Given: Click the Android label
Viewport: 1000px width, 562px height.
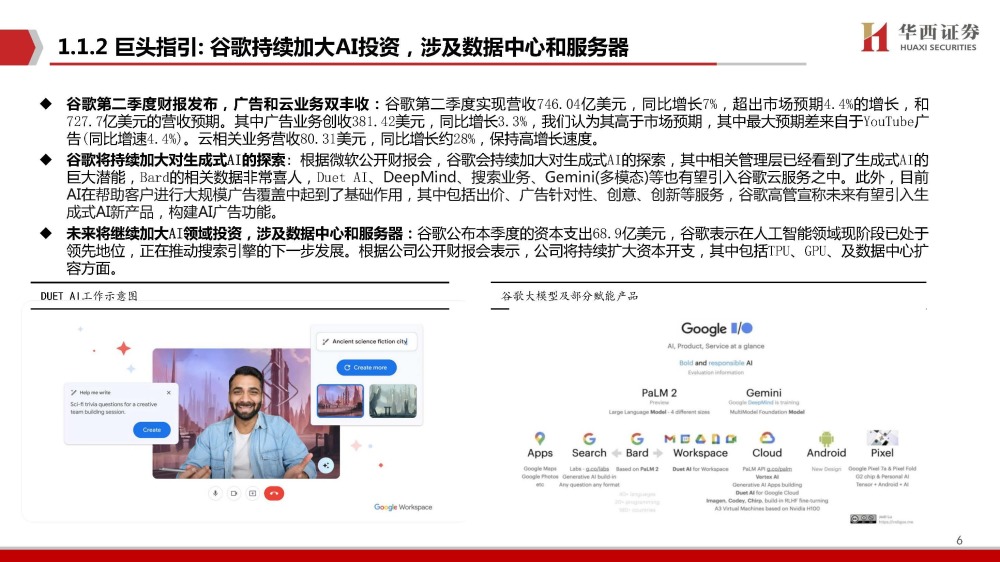Looking at the screenshot, I should point(827,453).
